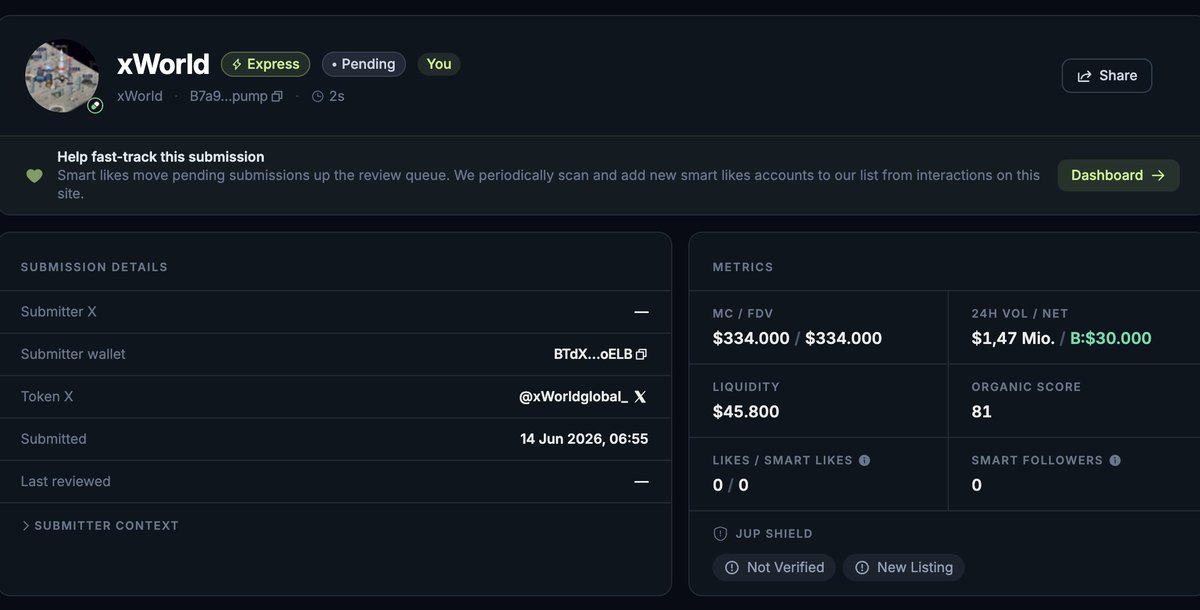Open the Dashboard button

tap(1118, 175)
